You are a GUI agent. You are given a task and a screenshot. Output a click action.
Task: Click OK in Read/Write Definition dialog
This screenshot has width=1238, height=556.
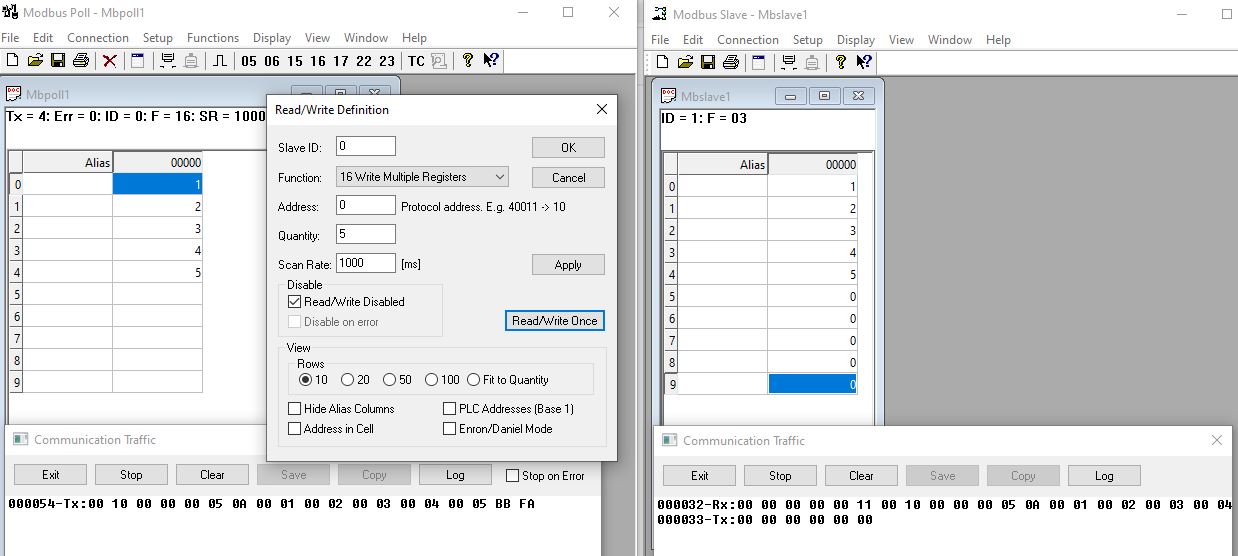(x=568, y=147)
